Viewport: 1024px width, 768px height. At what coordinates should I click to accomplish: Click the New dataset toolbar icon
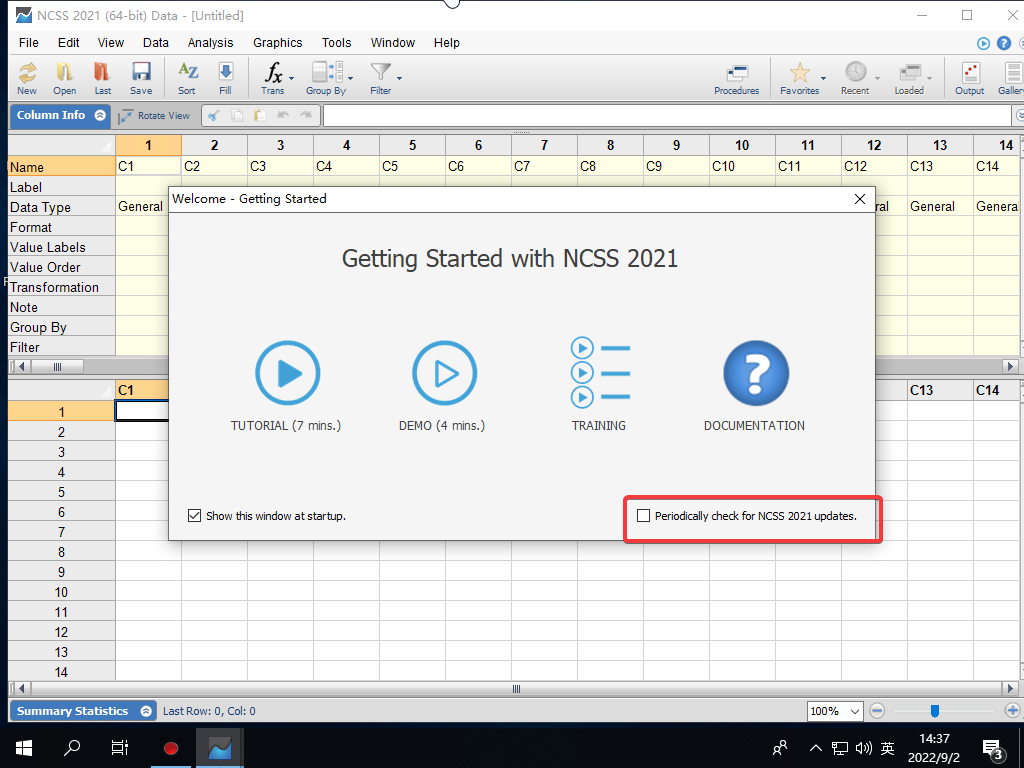pos(27,78)
